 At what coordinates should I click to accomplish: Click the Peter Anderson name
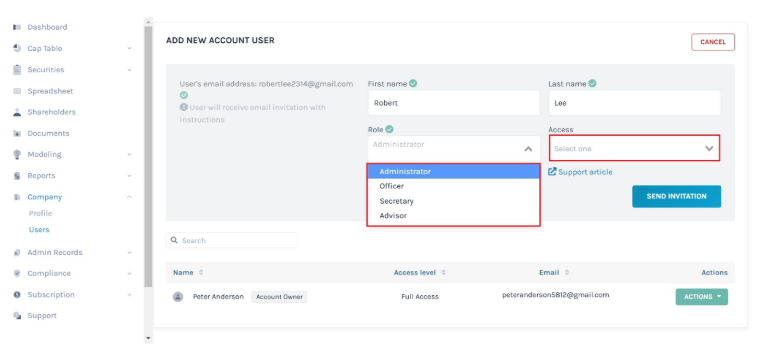coord(218,296)
